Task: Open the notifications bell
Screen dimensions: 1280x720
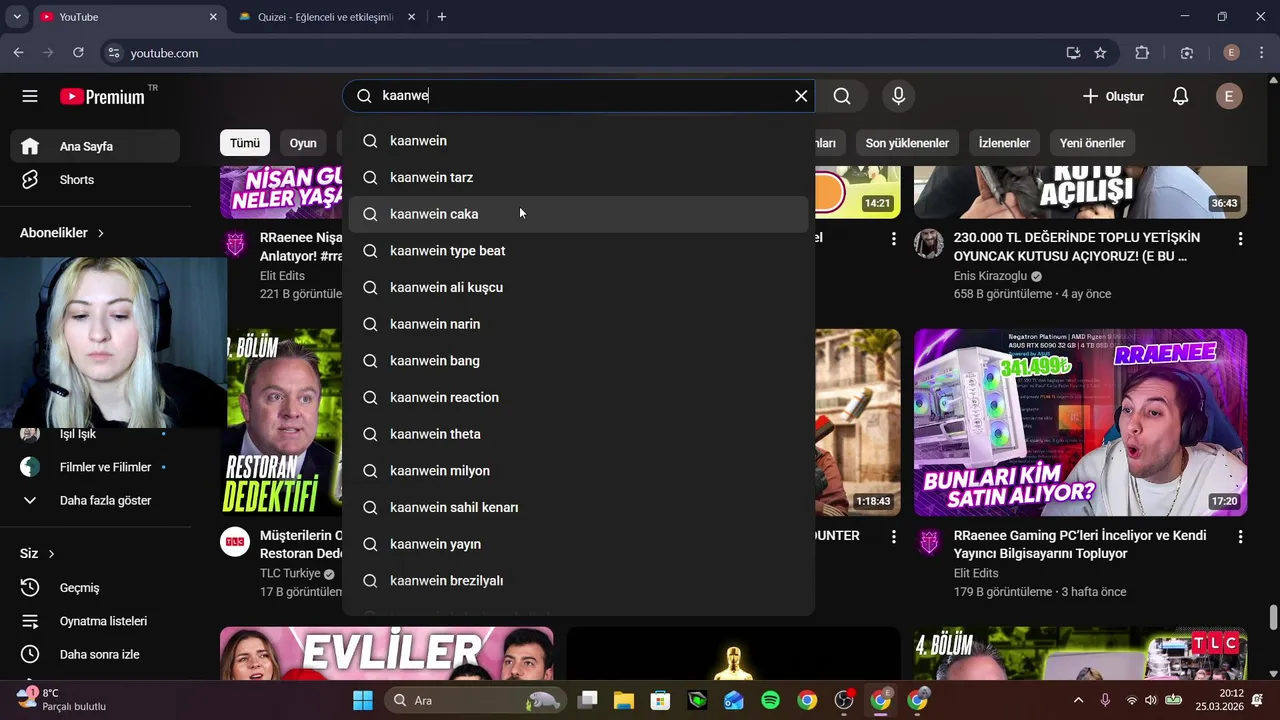Action: [1180, 96]
